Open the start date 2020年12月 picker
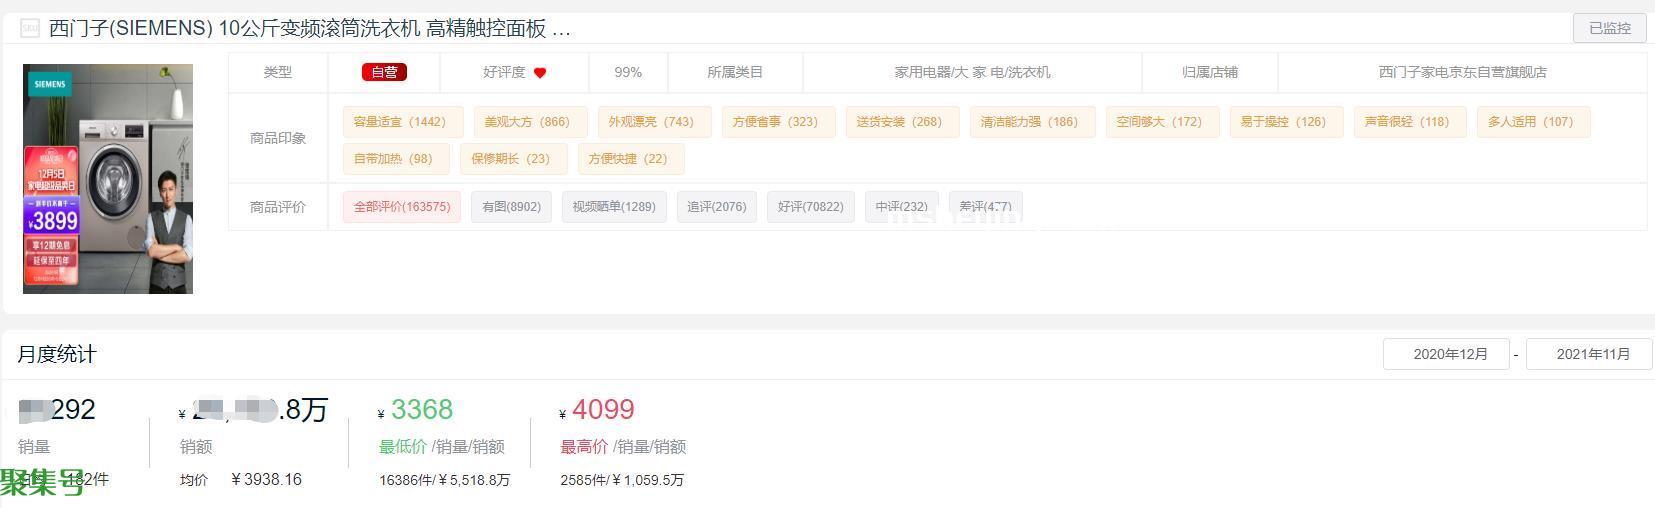Viewport: 1655px width, 508px height. 1446,354
